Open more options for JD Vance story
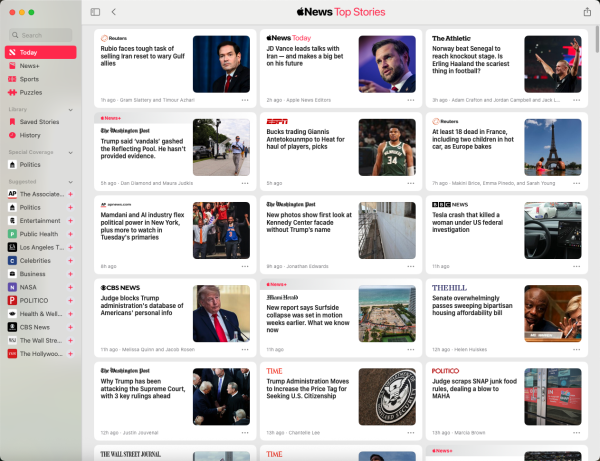Screen dimensions: 600x461 tap(411, 100)
